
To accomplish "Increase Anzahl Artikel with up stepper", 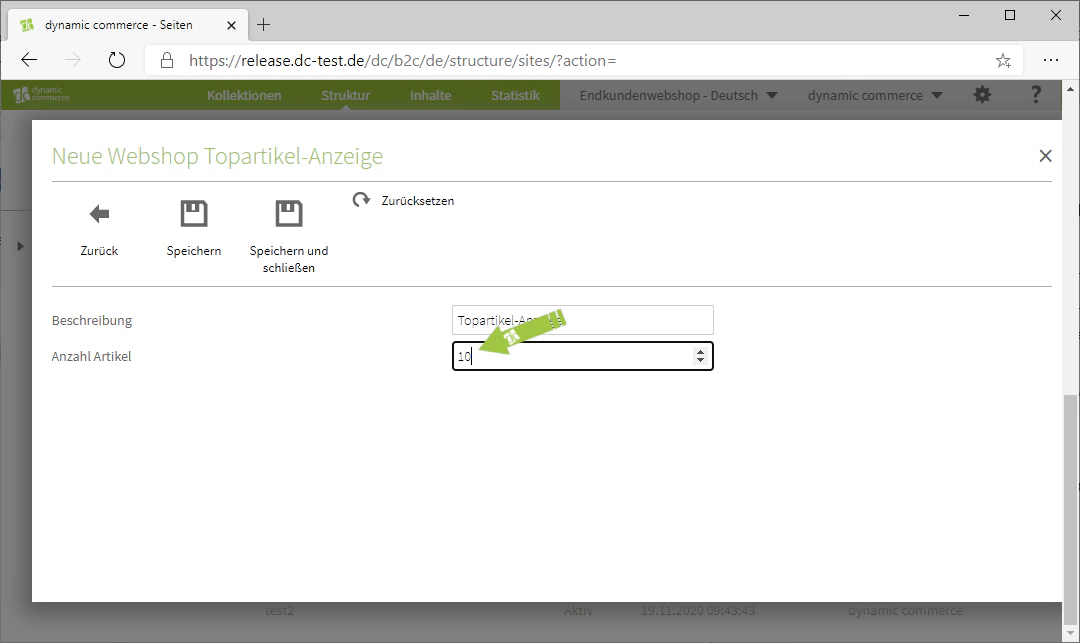I will pos(700,351).
